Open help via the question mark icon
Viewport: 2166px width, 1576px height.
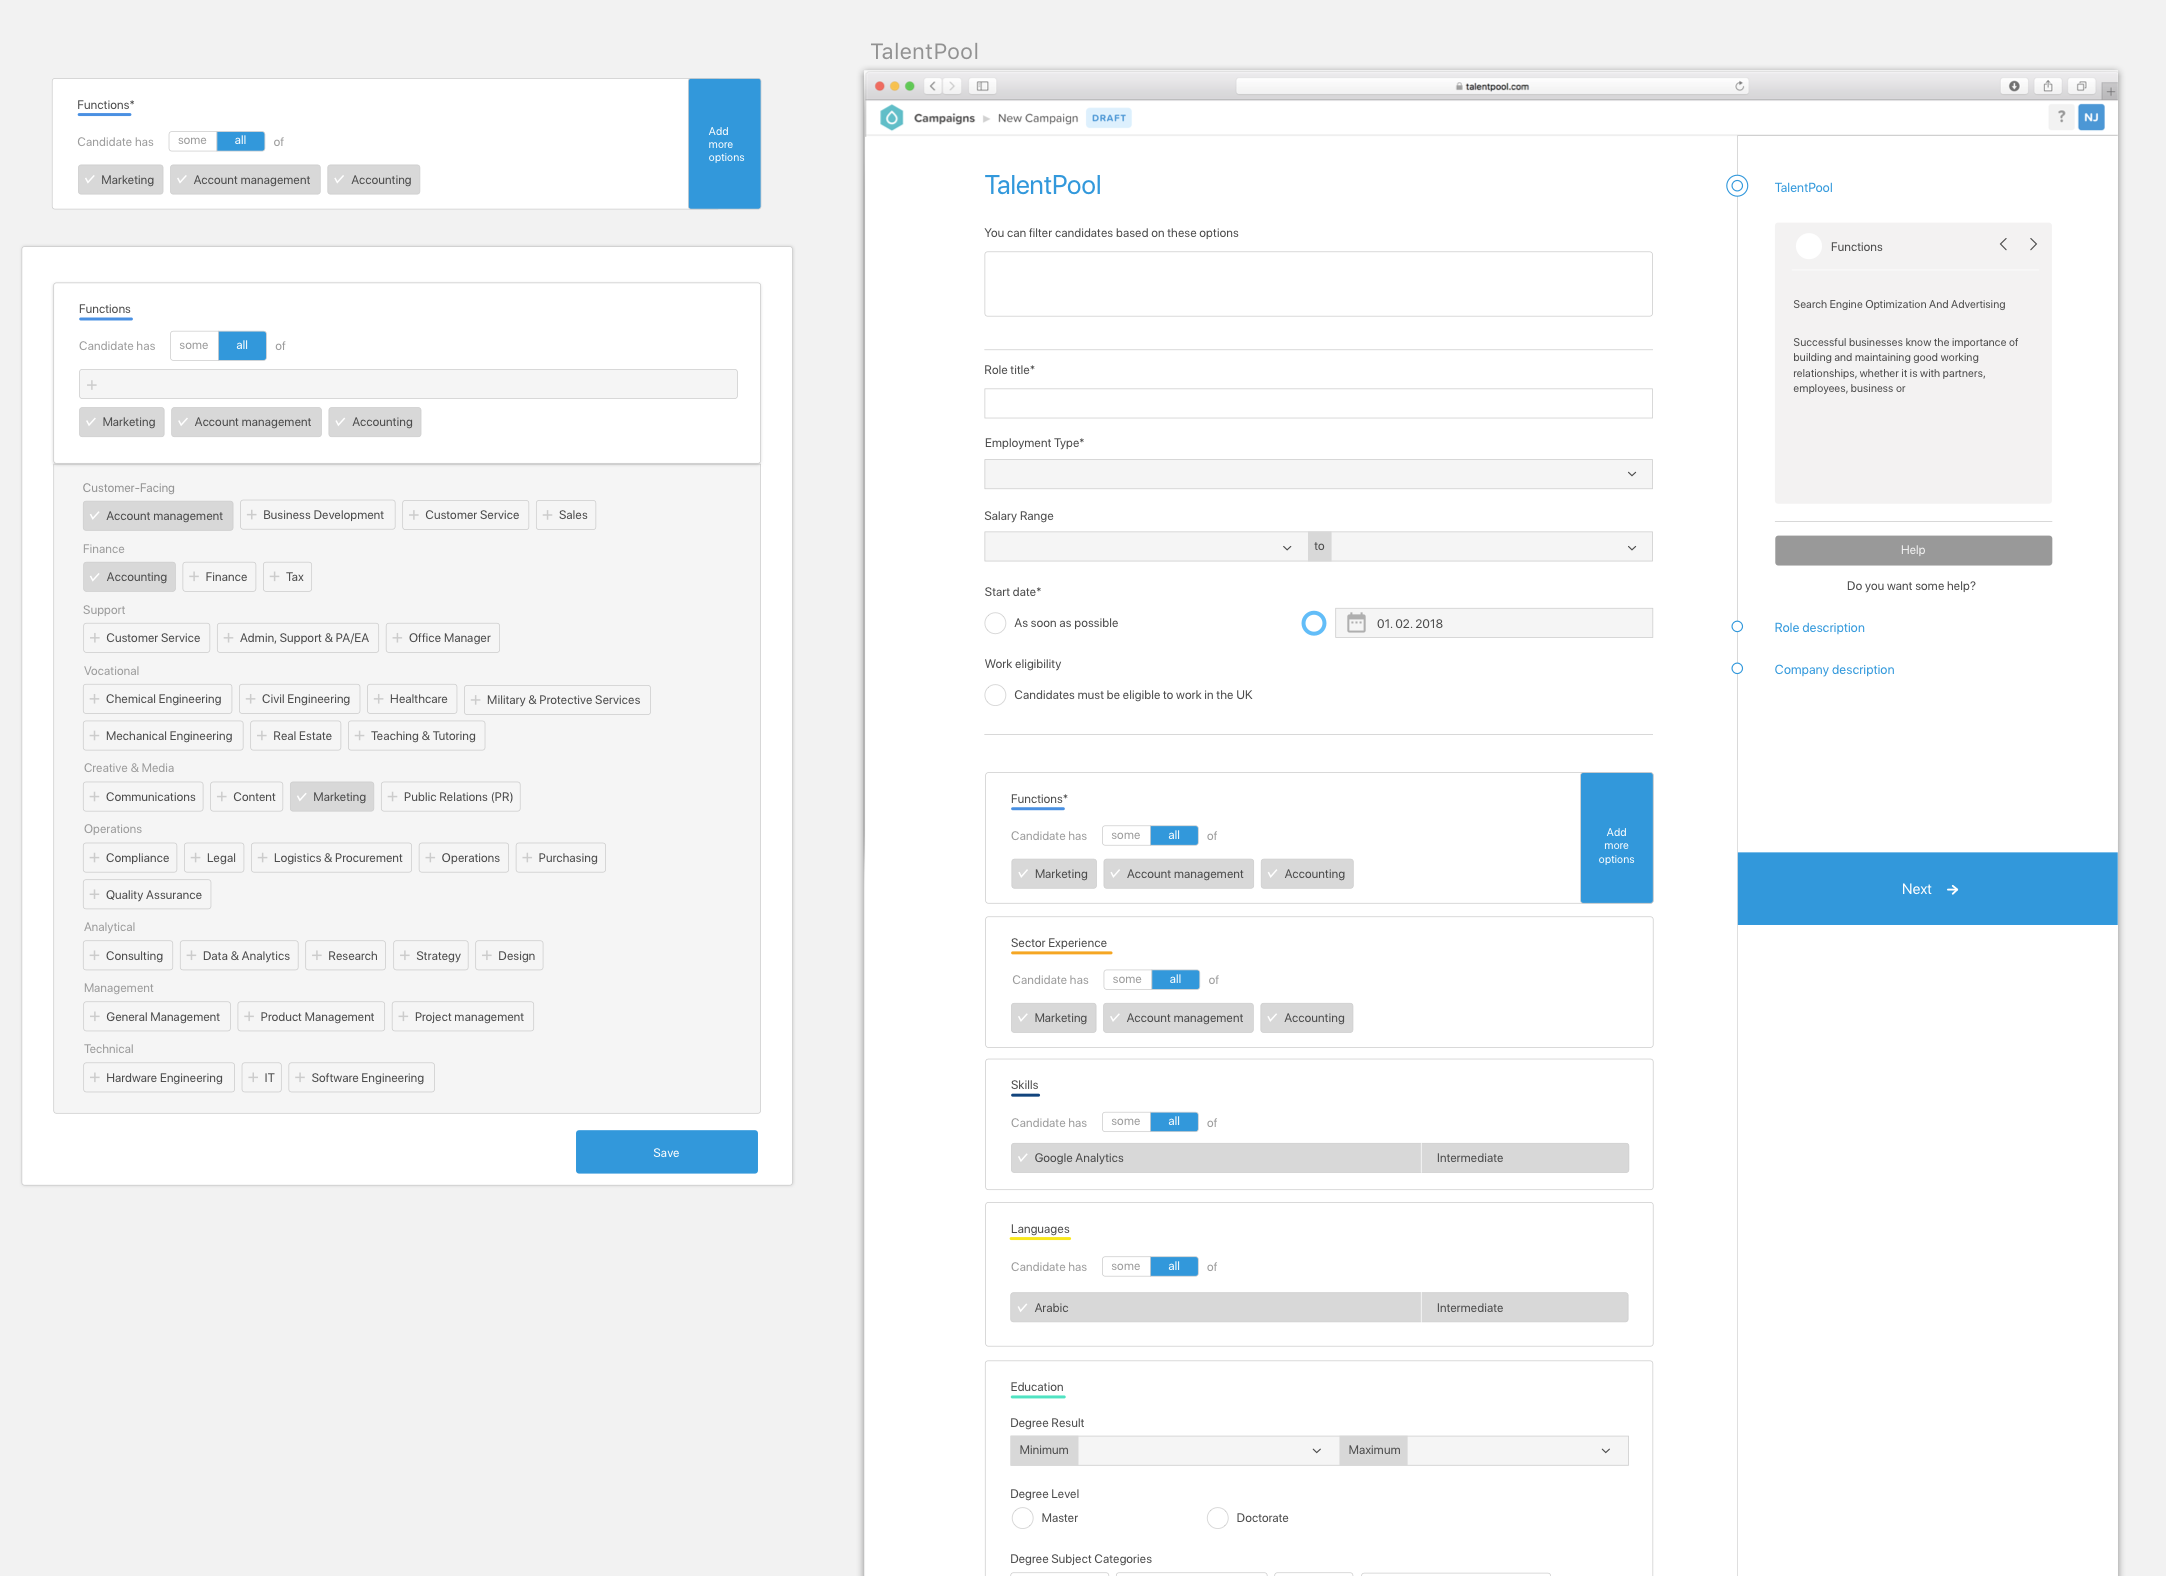[2061, 117]
